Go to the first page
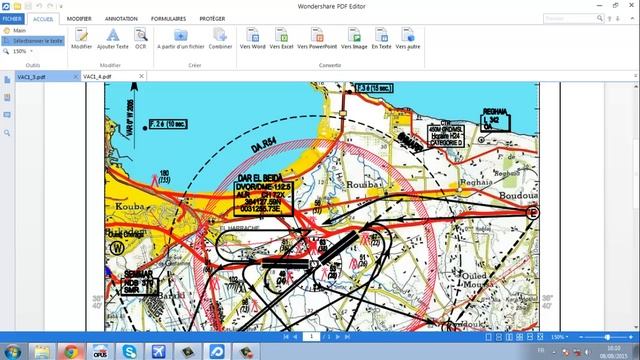The width and height of the screenshot is (640, 360). point(286,337)
